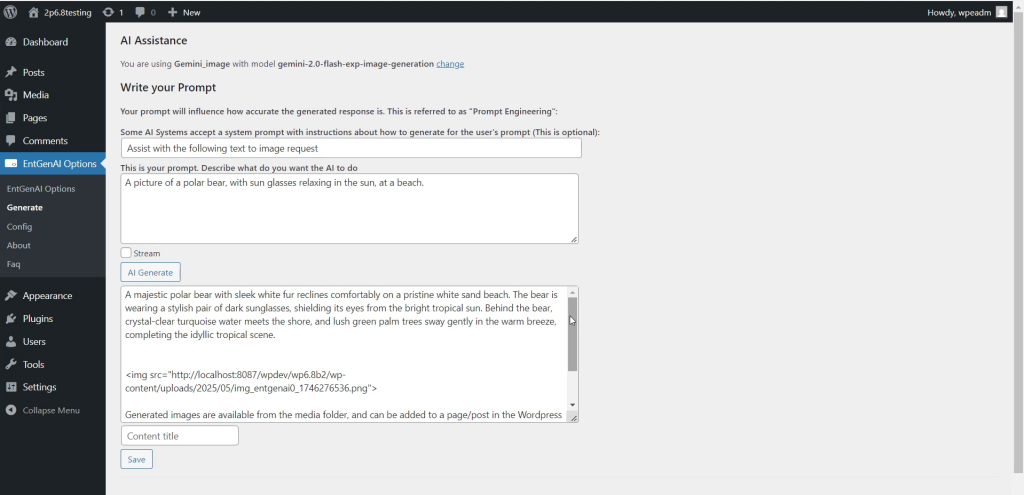
Task: Click the response box scroll up arrow
Action: [x=573, y=293]
